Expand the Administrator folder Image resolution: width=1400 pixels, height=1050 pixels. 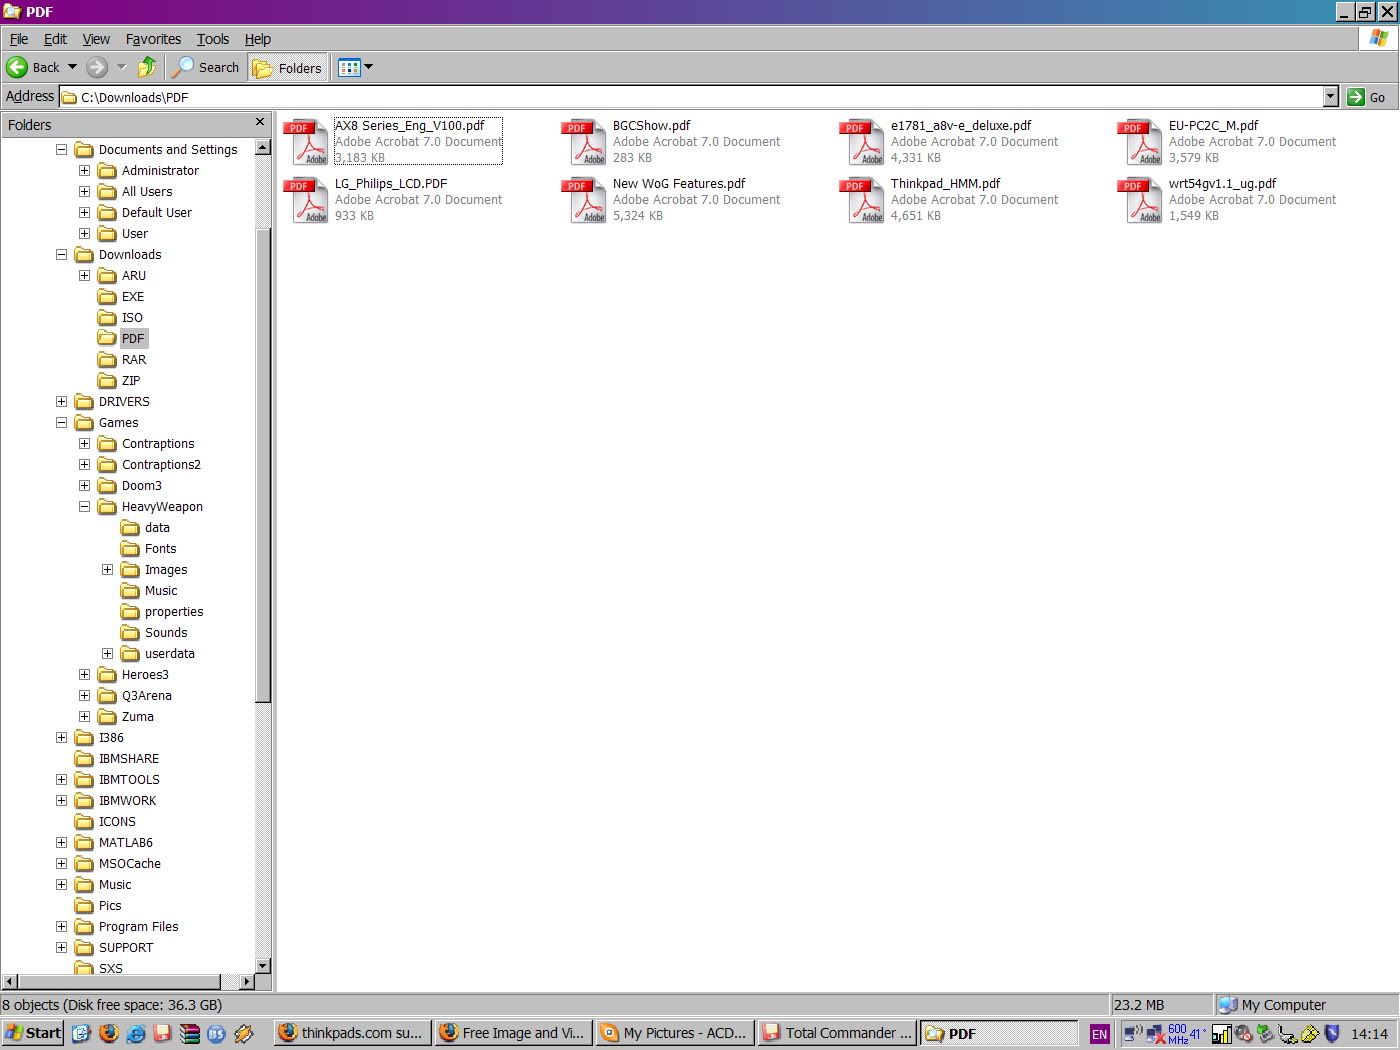(x=84, y=170)
